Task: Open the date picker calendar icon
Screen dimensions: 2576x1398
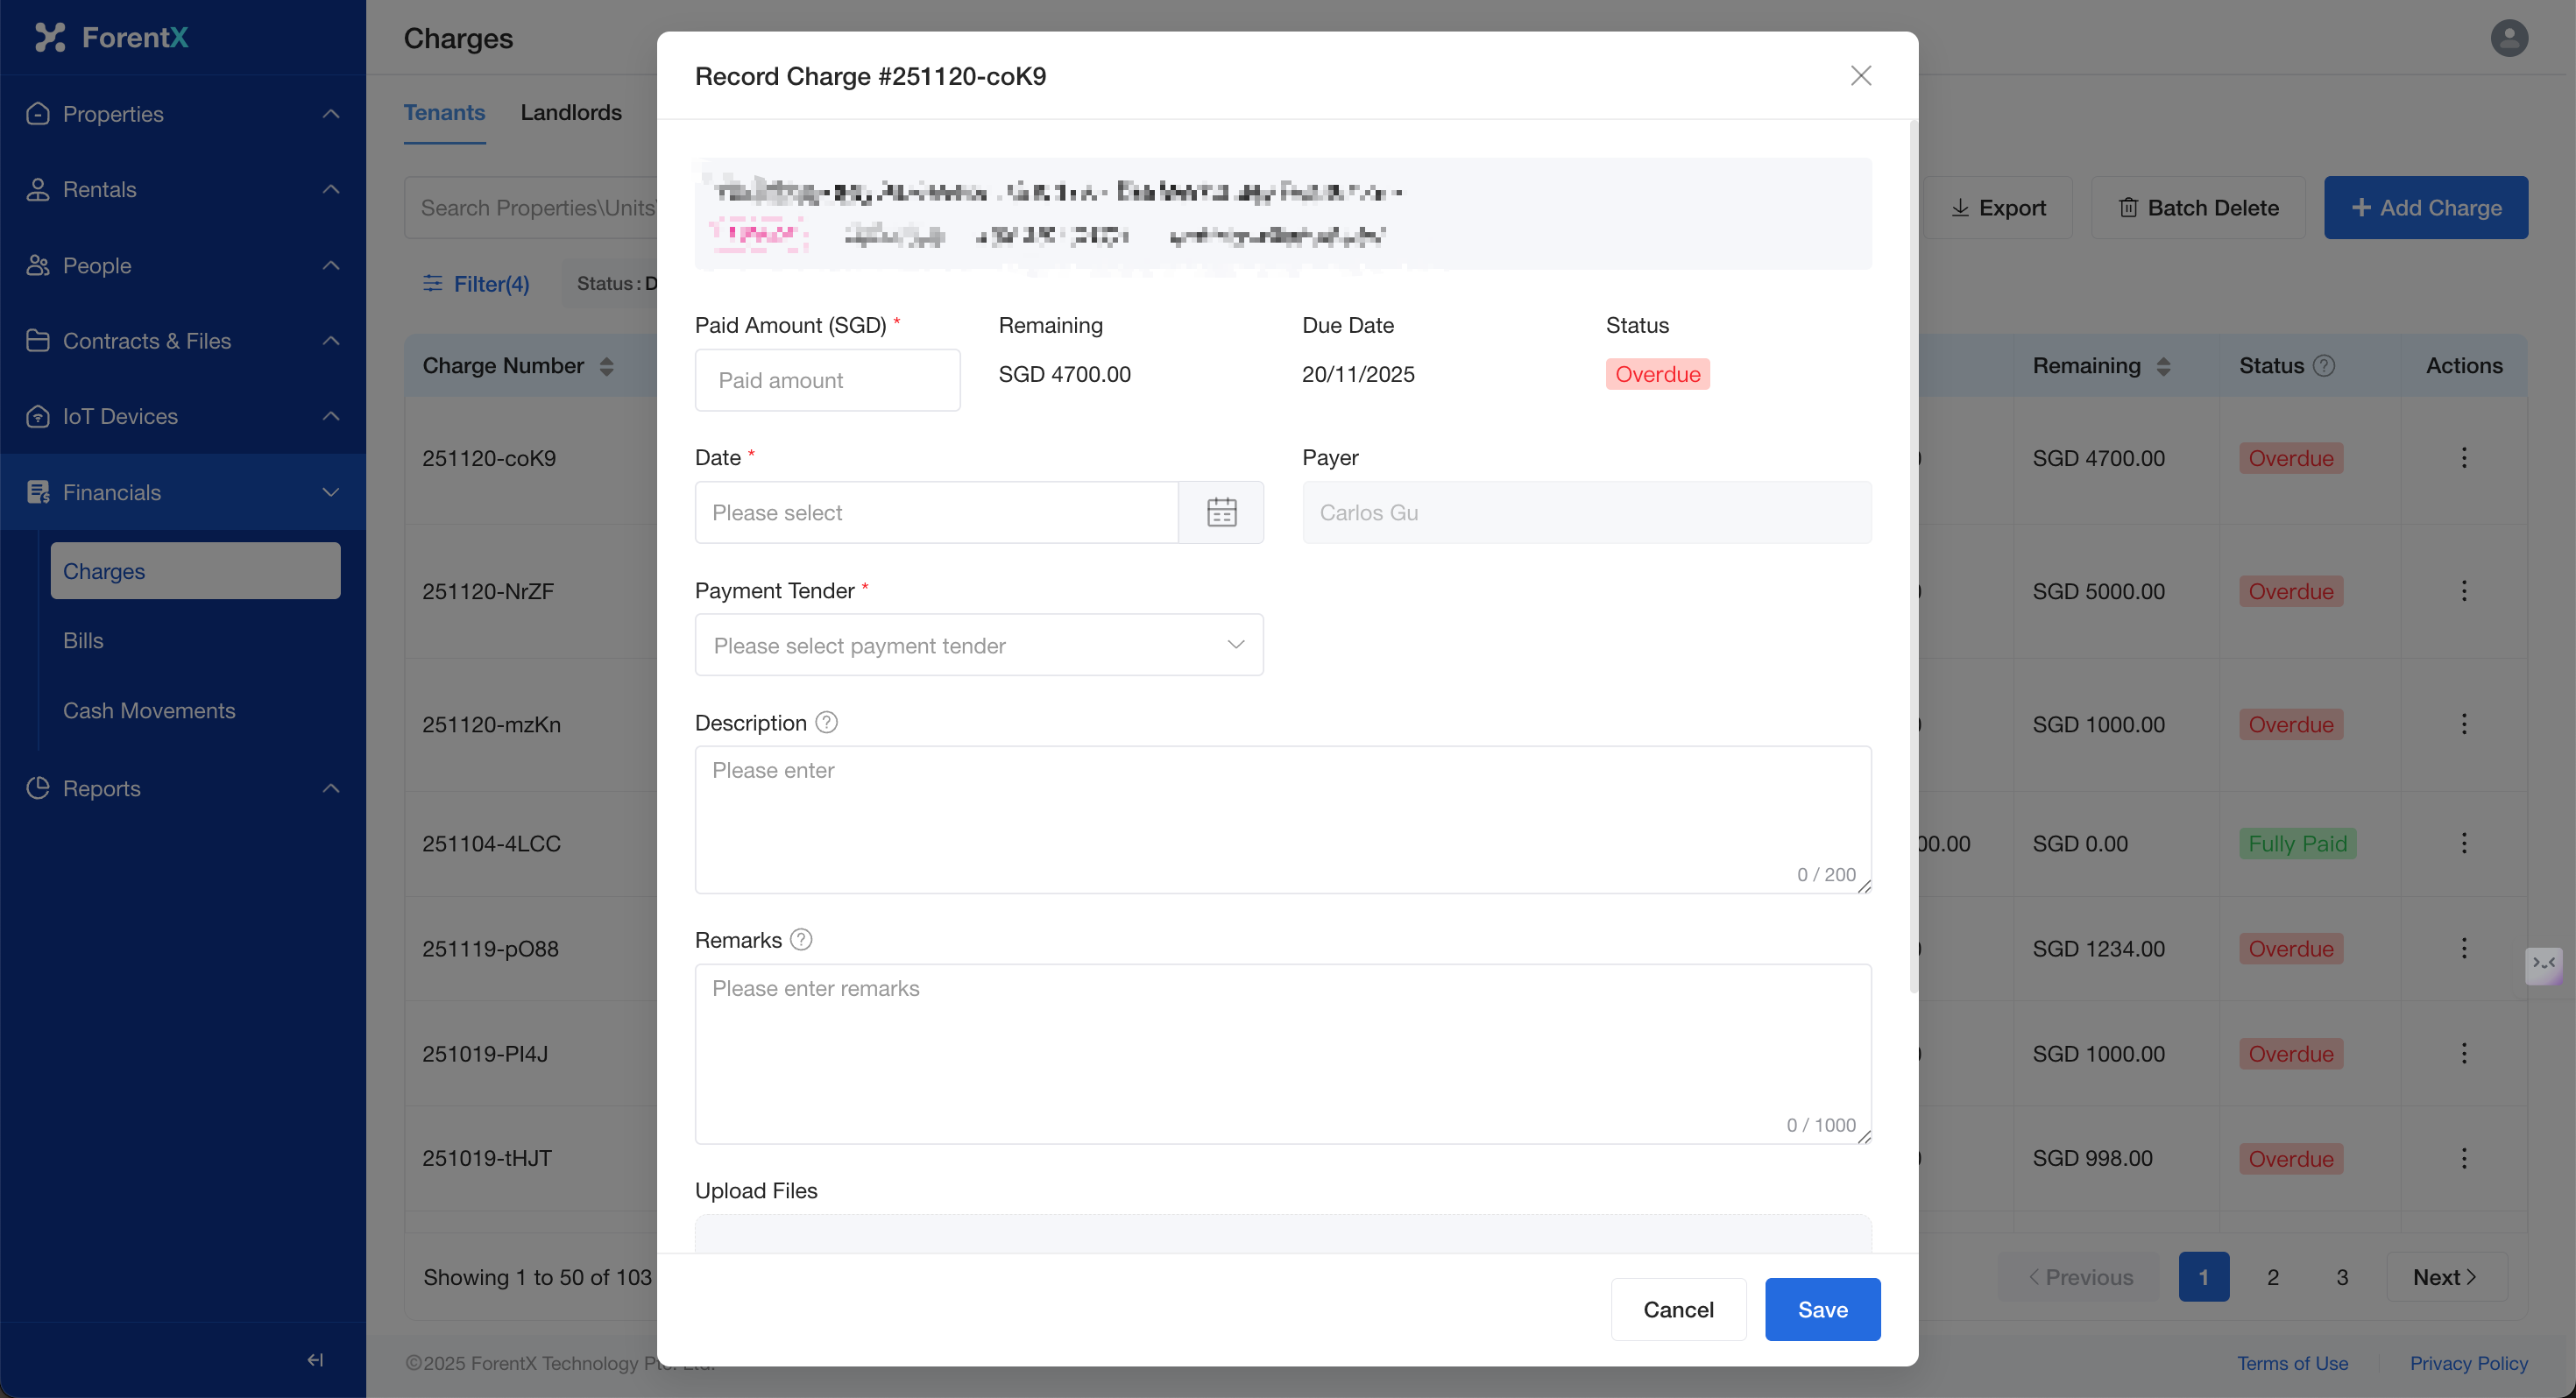Action: point(1221,512)
